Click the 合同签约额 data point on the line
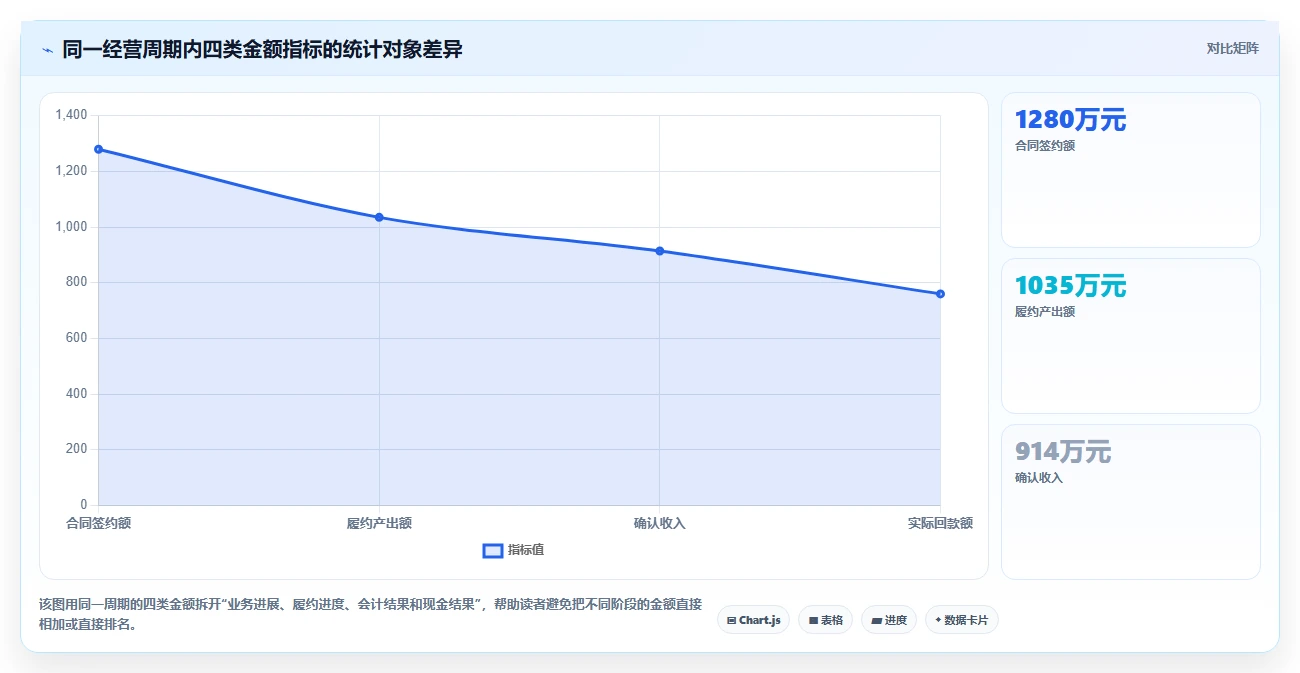The image size is (1300, 673). point(98,149)
